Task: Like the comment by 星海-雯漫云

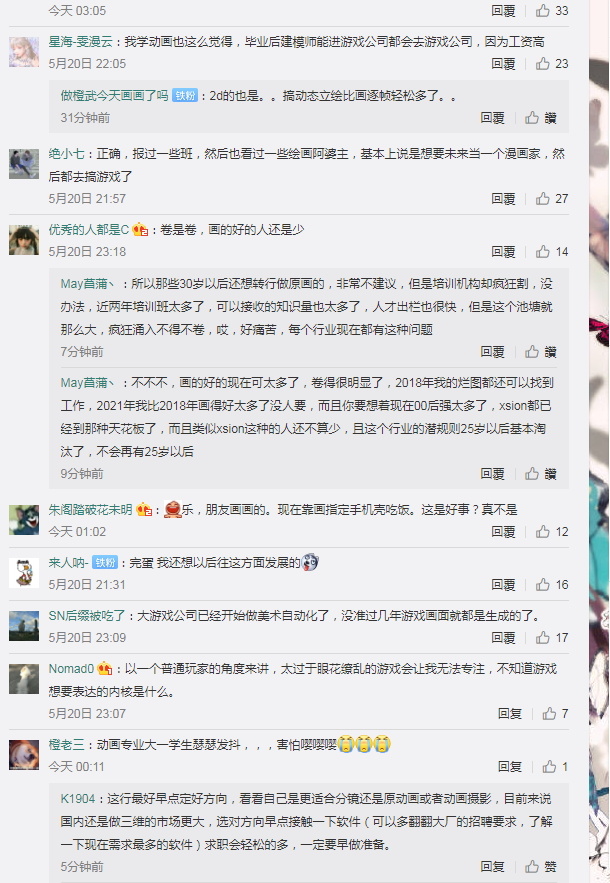Action: [551, 64]
